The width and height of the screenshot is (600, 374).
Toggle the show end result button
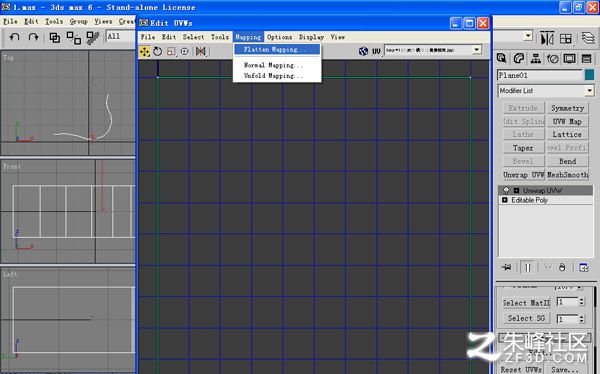528,267
